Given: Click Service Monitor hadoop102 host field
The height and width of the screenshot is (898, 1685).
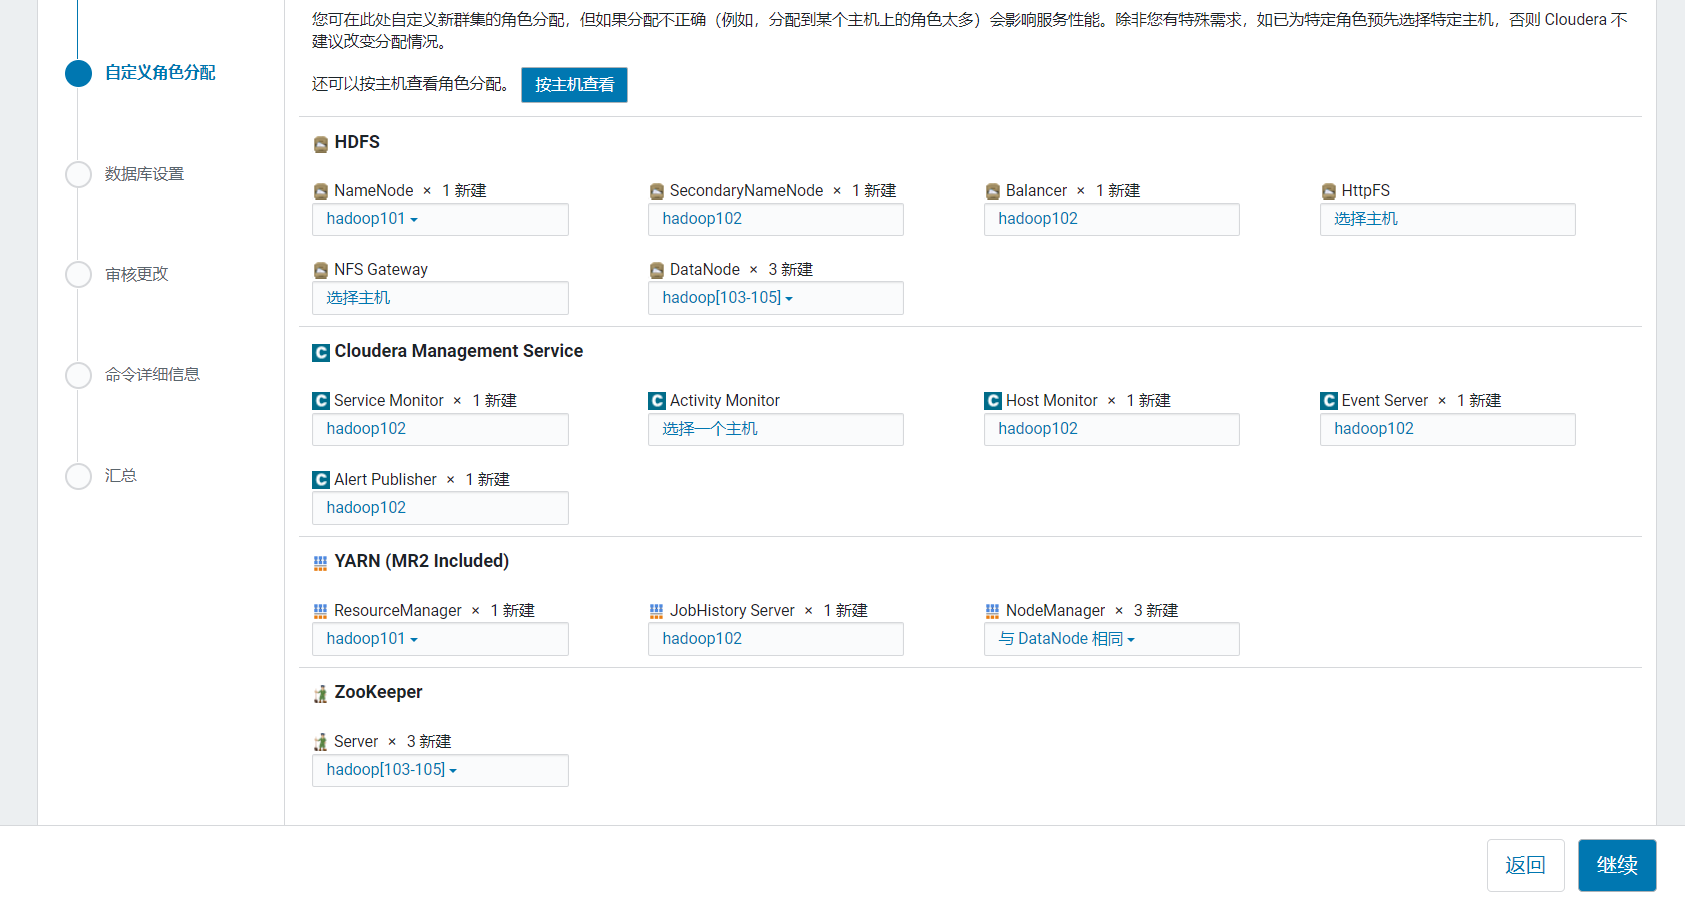Looking at the screenshot, I should [x=440, y=429].
